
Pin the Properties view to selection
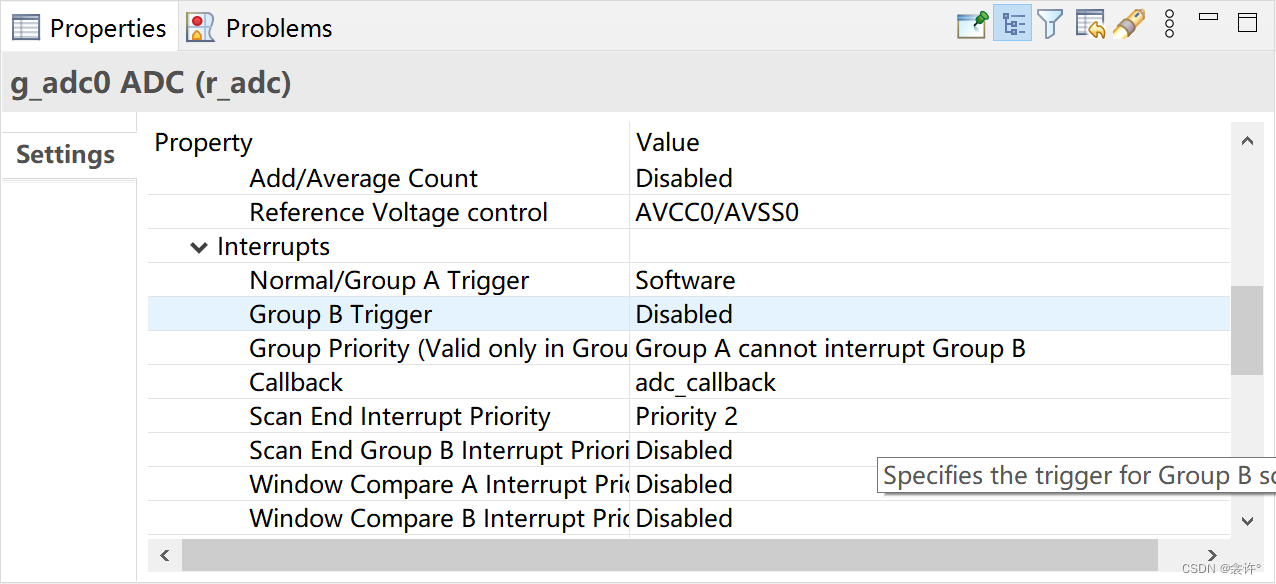[x=972, y=25]
